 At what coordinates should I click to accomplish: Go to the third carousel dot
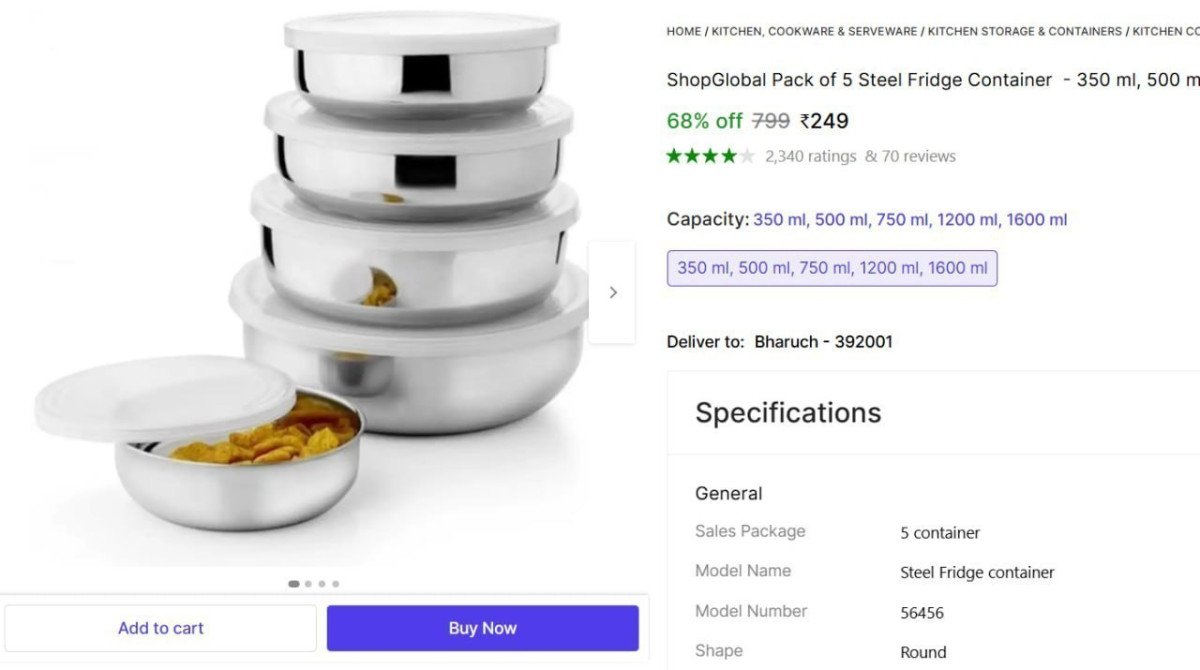point(322,584)
